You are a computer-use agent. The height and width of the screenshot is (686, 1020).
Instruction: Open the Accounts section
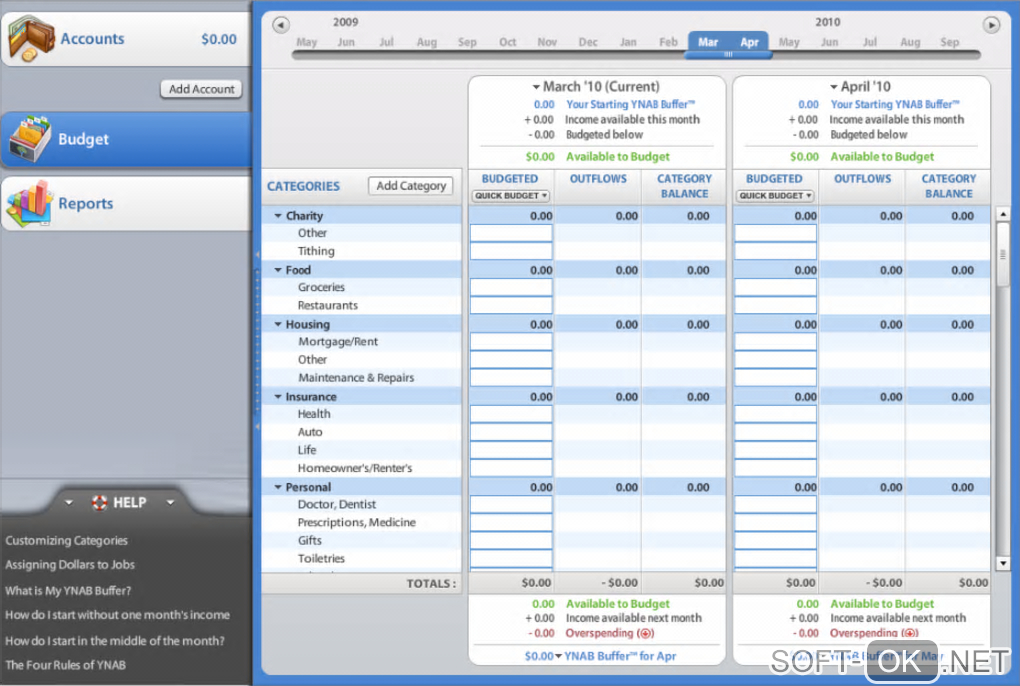tap(125, 39)
